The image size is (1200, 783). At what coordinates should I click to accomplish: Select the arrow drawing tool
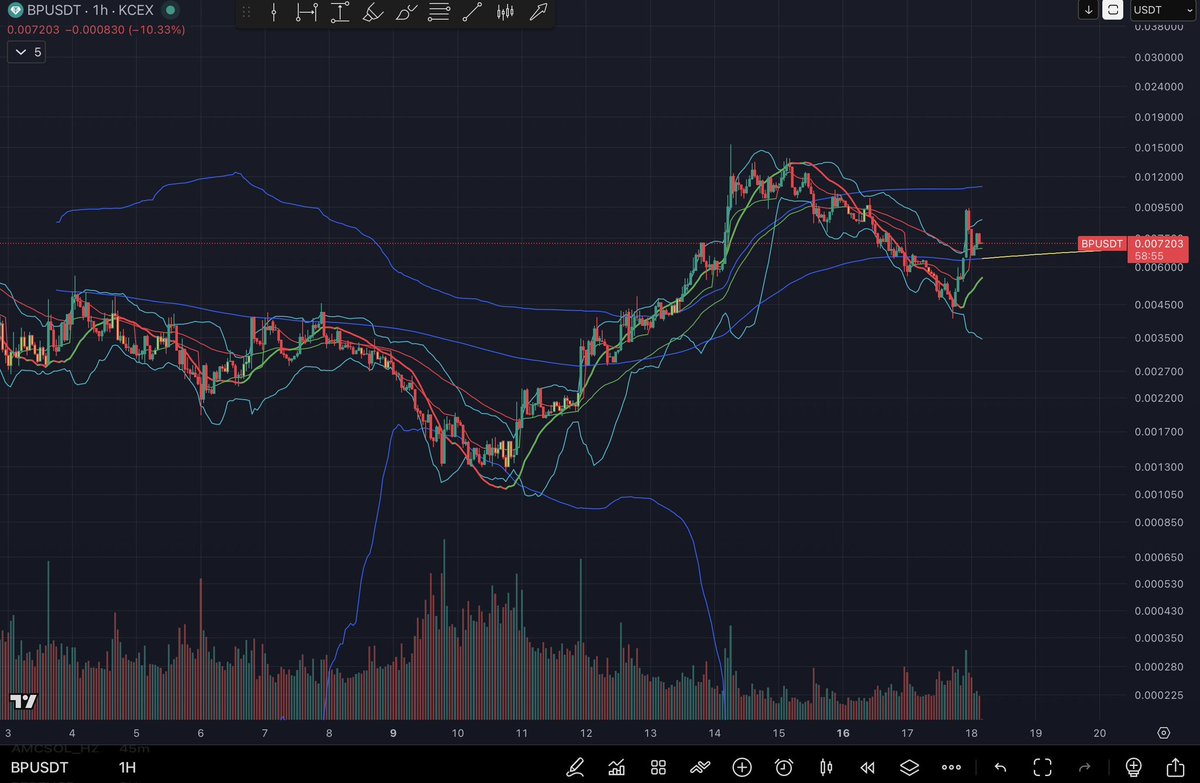pos(538,13)
